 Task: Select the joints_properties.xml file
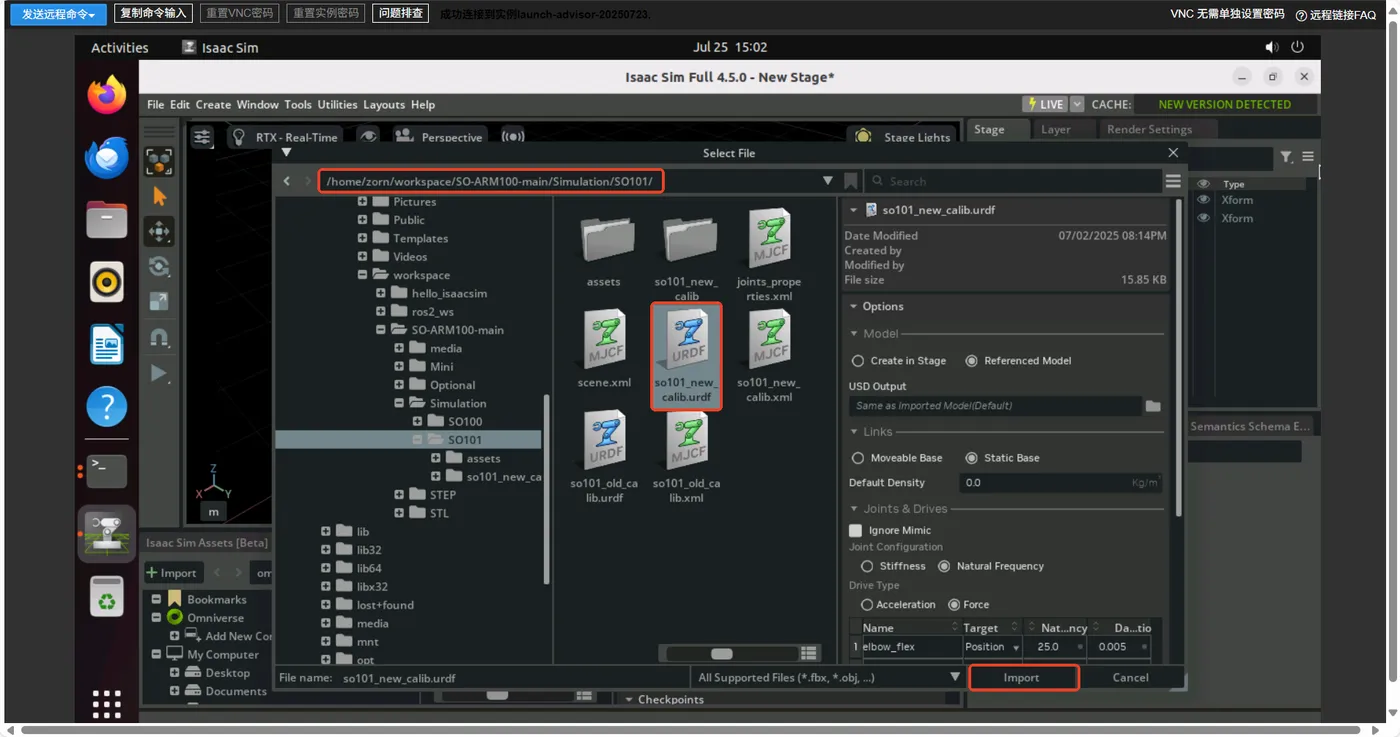pos(769,255)
